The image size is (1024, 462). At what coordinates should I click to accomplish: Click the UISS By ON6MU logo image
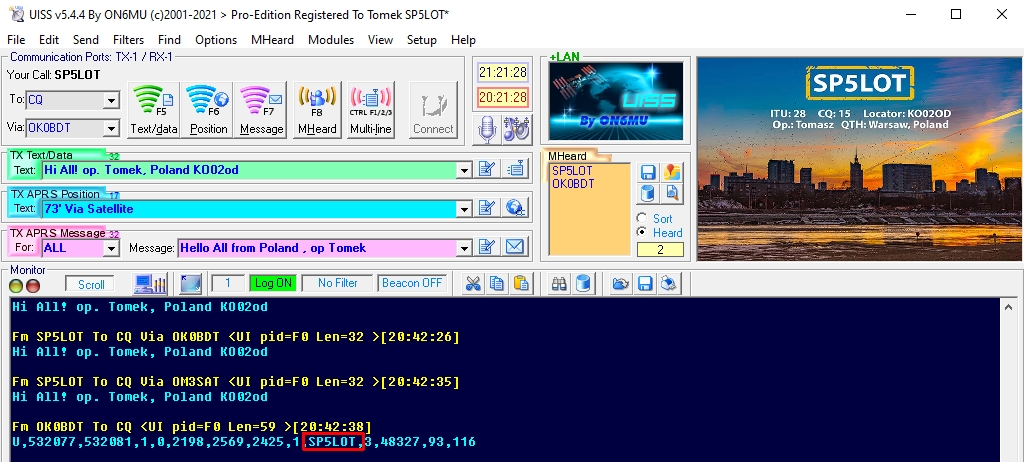click(616, 101)
